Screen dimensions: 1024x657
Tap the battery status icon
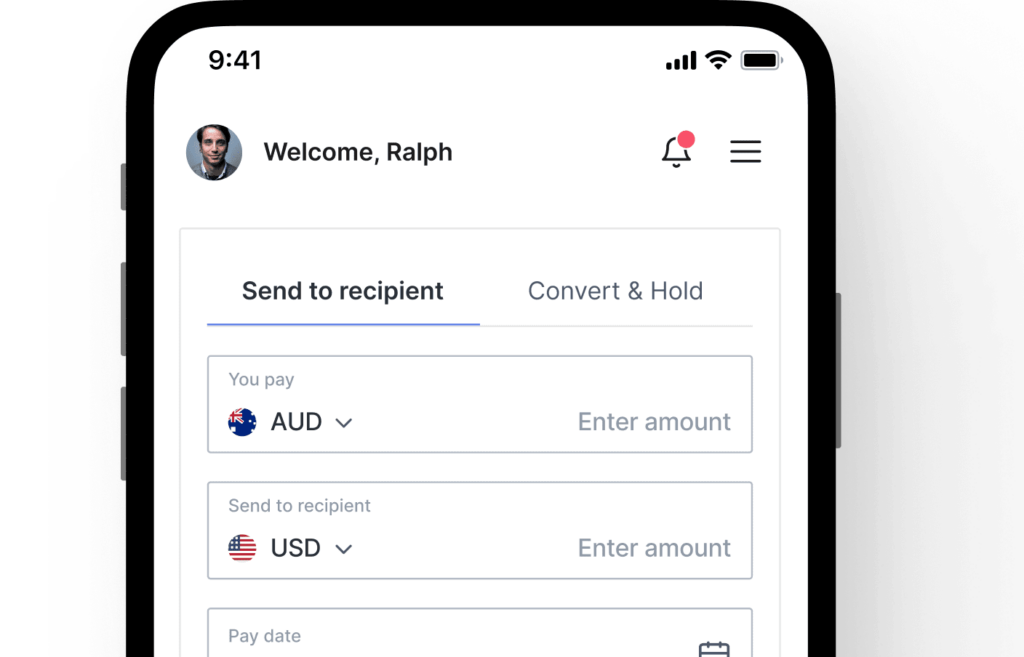tap(761, 60)
